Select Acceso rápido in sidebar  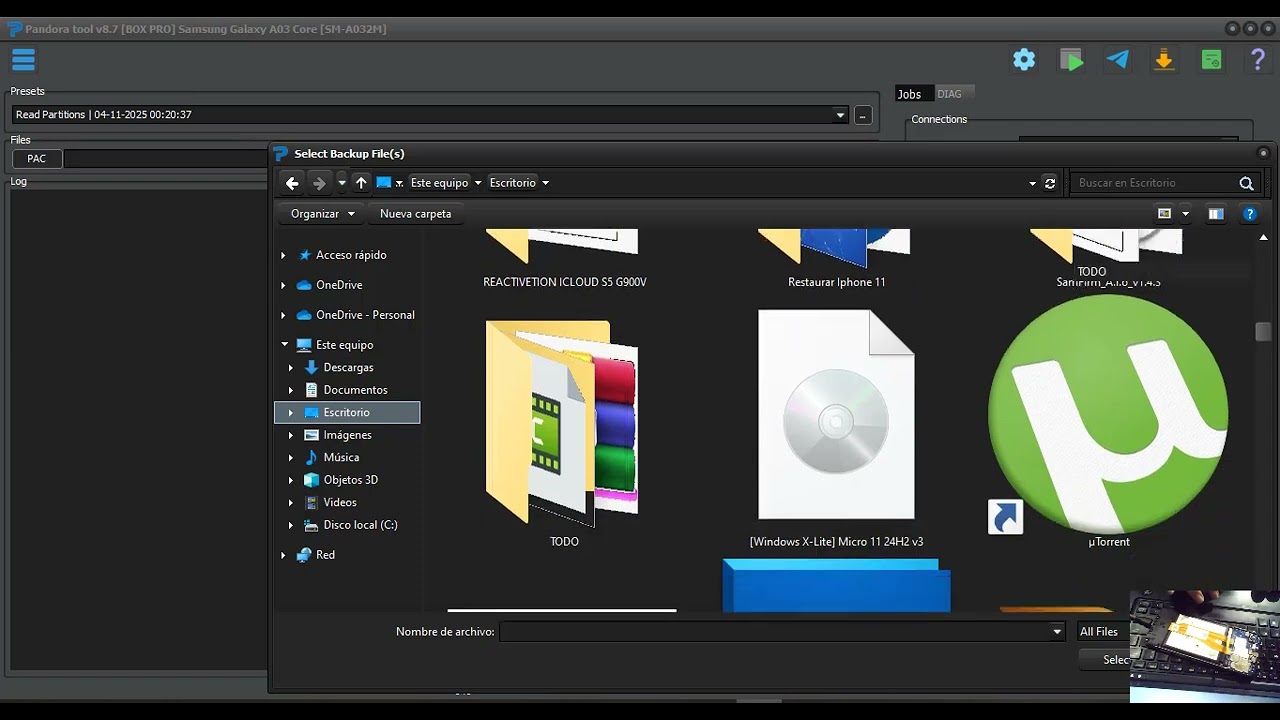pos(351,255)
